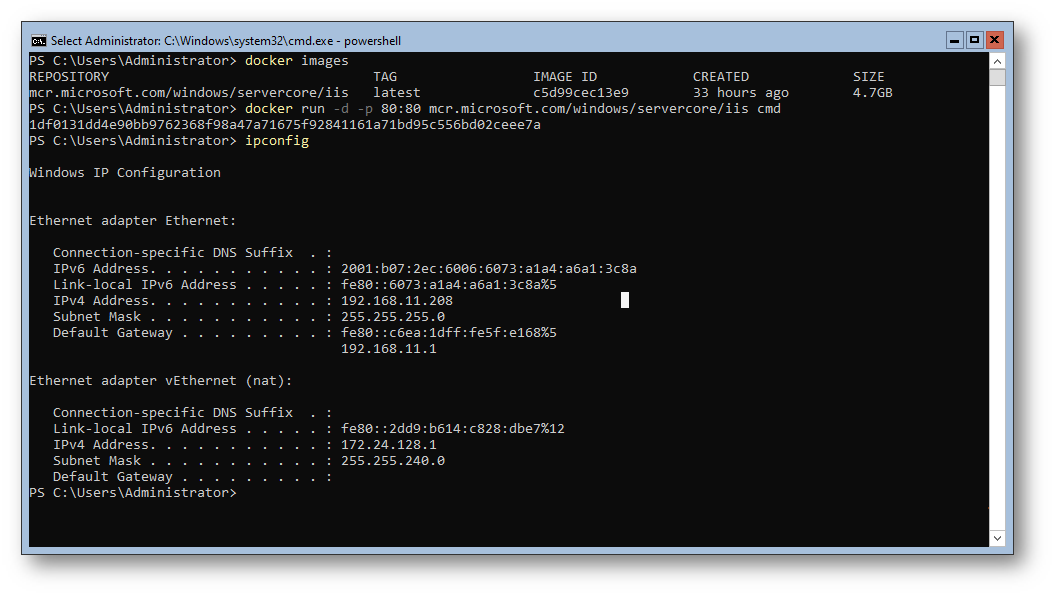This screenshot has height=597, width=1056.
Task: Click the last empty PS prompt line
Action: (x=133, y=493)
